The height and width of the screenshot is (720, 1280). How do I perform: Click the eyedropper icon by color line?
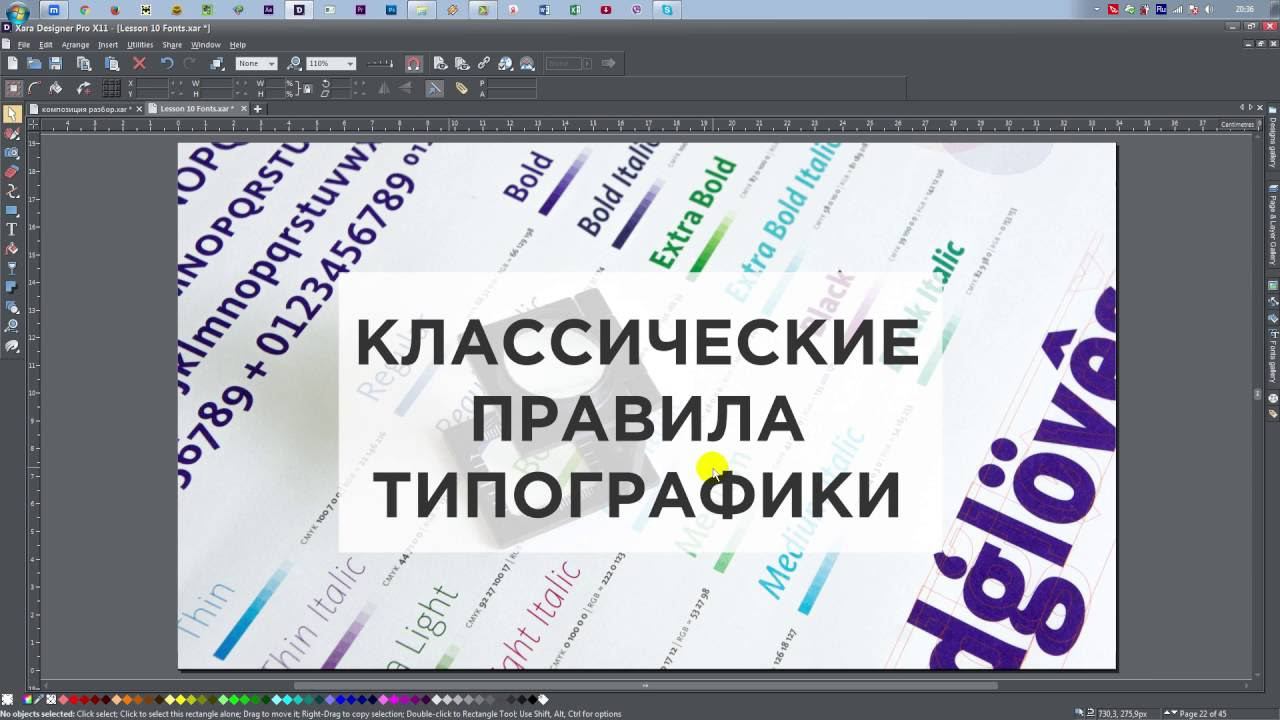38,699
